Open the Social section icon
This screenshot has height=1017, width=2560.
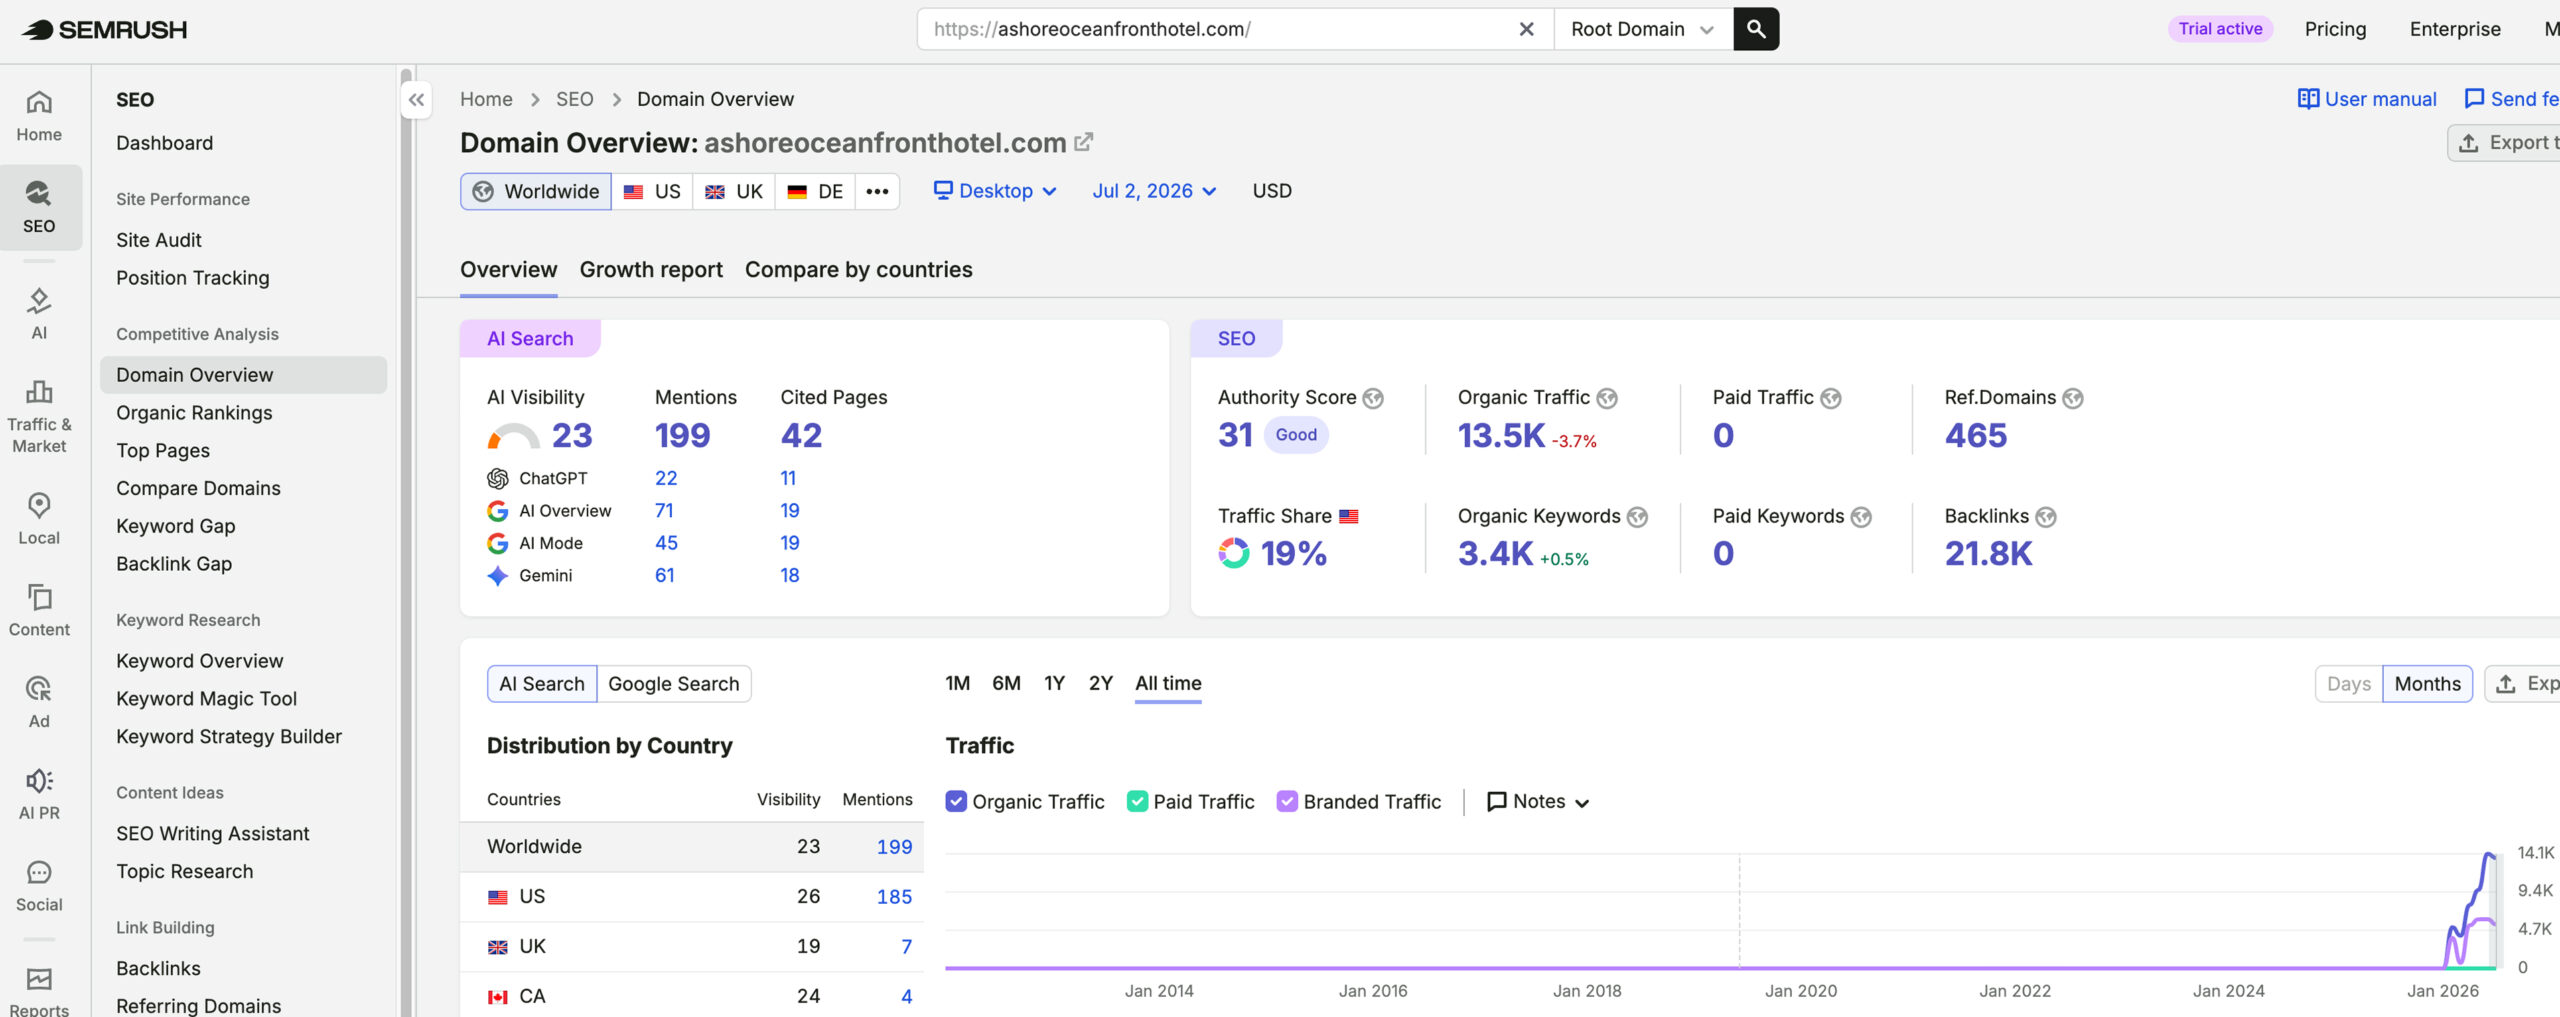pos(39,886)
